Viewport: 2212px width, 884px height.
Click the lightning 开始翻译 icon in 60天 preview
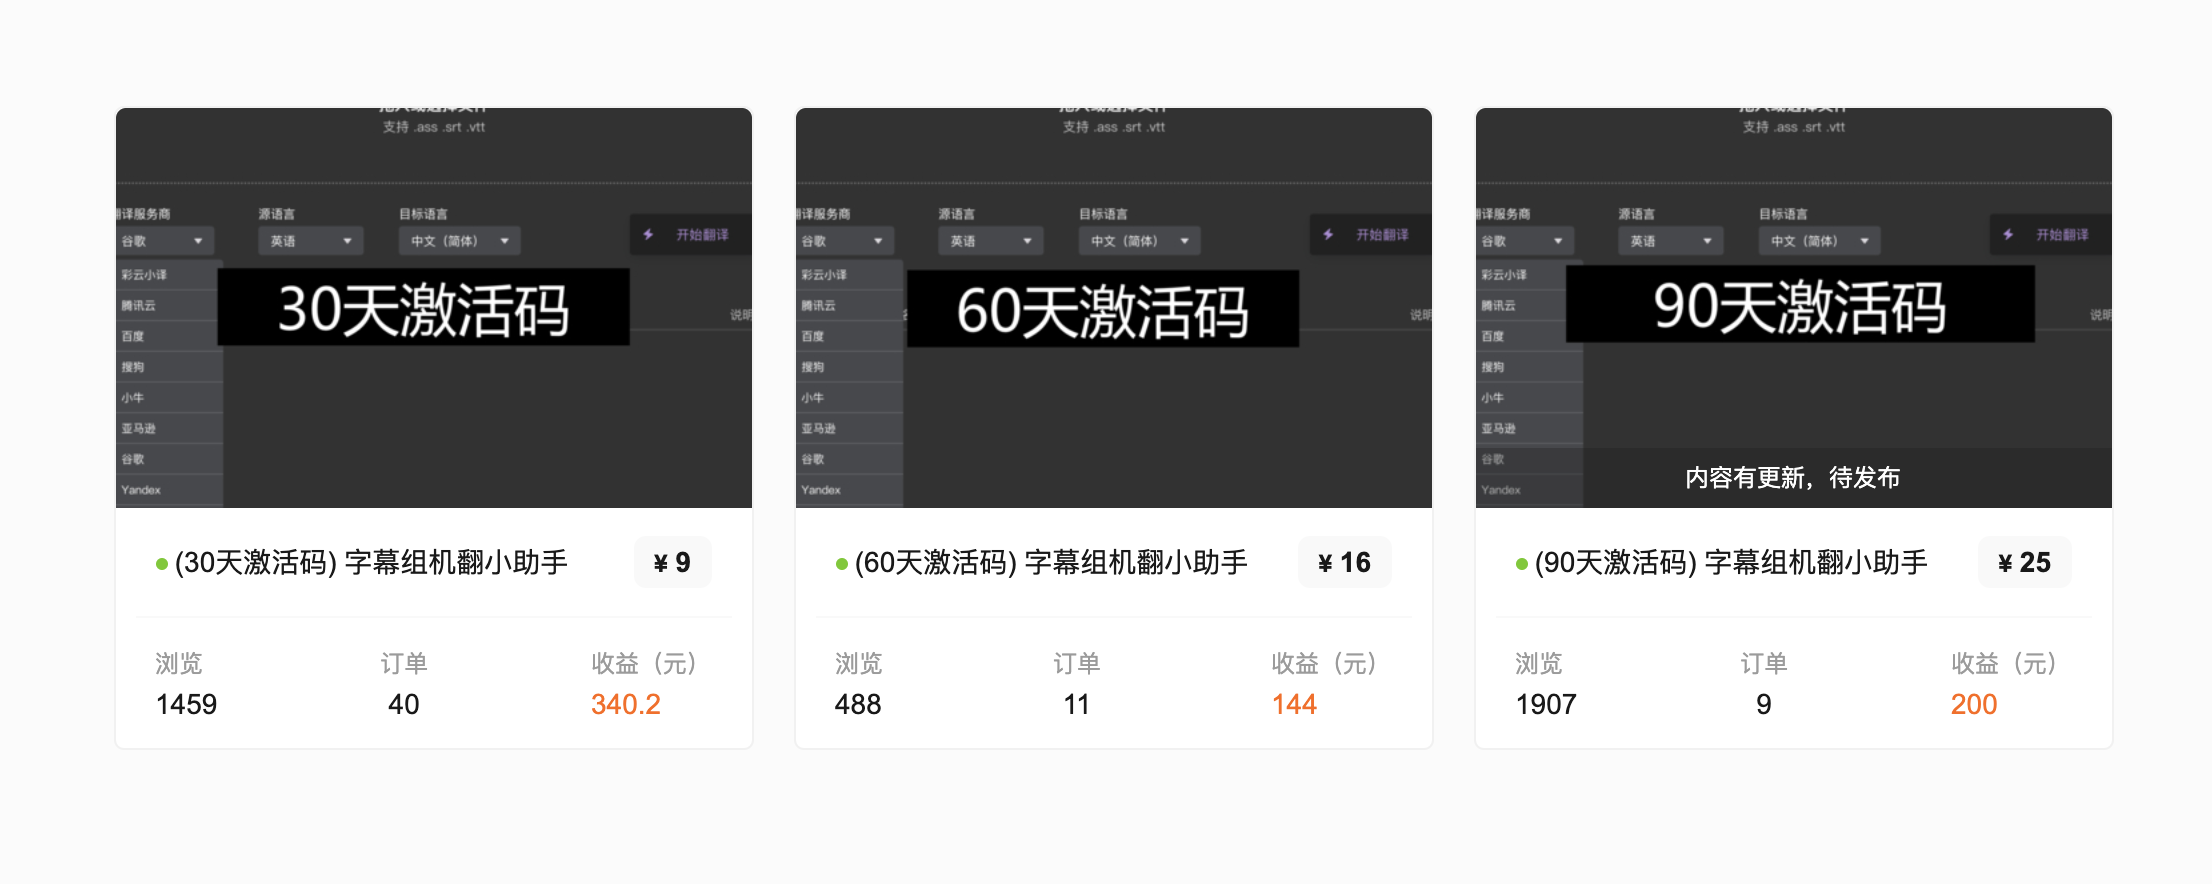[x=1329, y=235]
